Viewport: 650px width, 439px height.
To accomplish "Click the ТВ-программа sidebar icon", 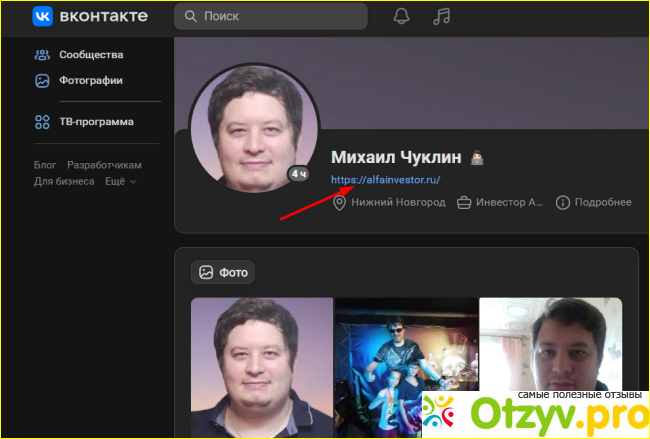I will coord(42,122).
